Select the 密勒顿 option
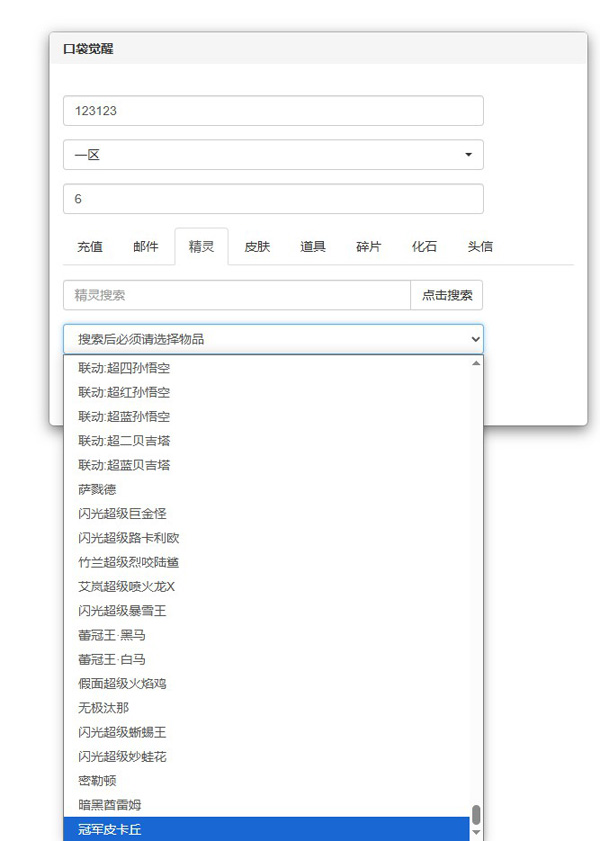 (266, 780)
